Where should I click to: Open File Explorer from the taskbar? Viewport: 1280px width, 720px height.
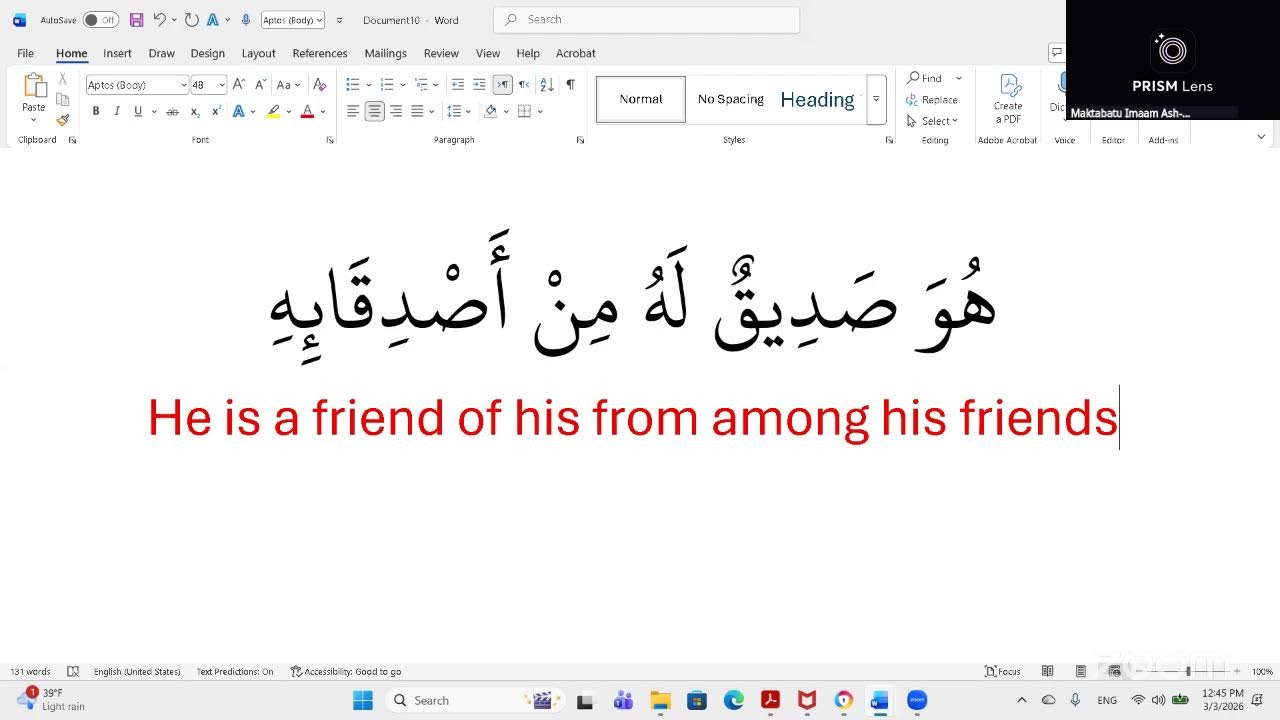point(659,700)
